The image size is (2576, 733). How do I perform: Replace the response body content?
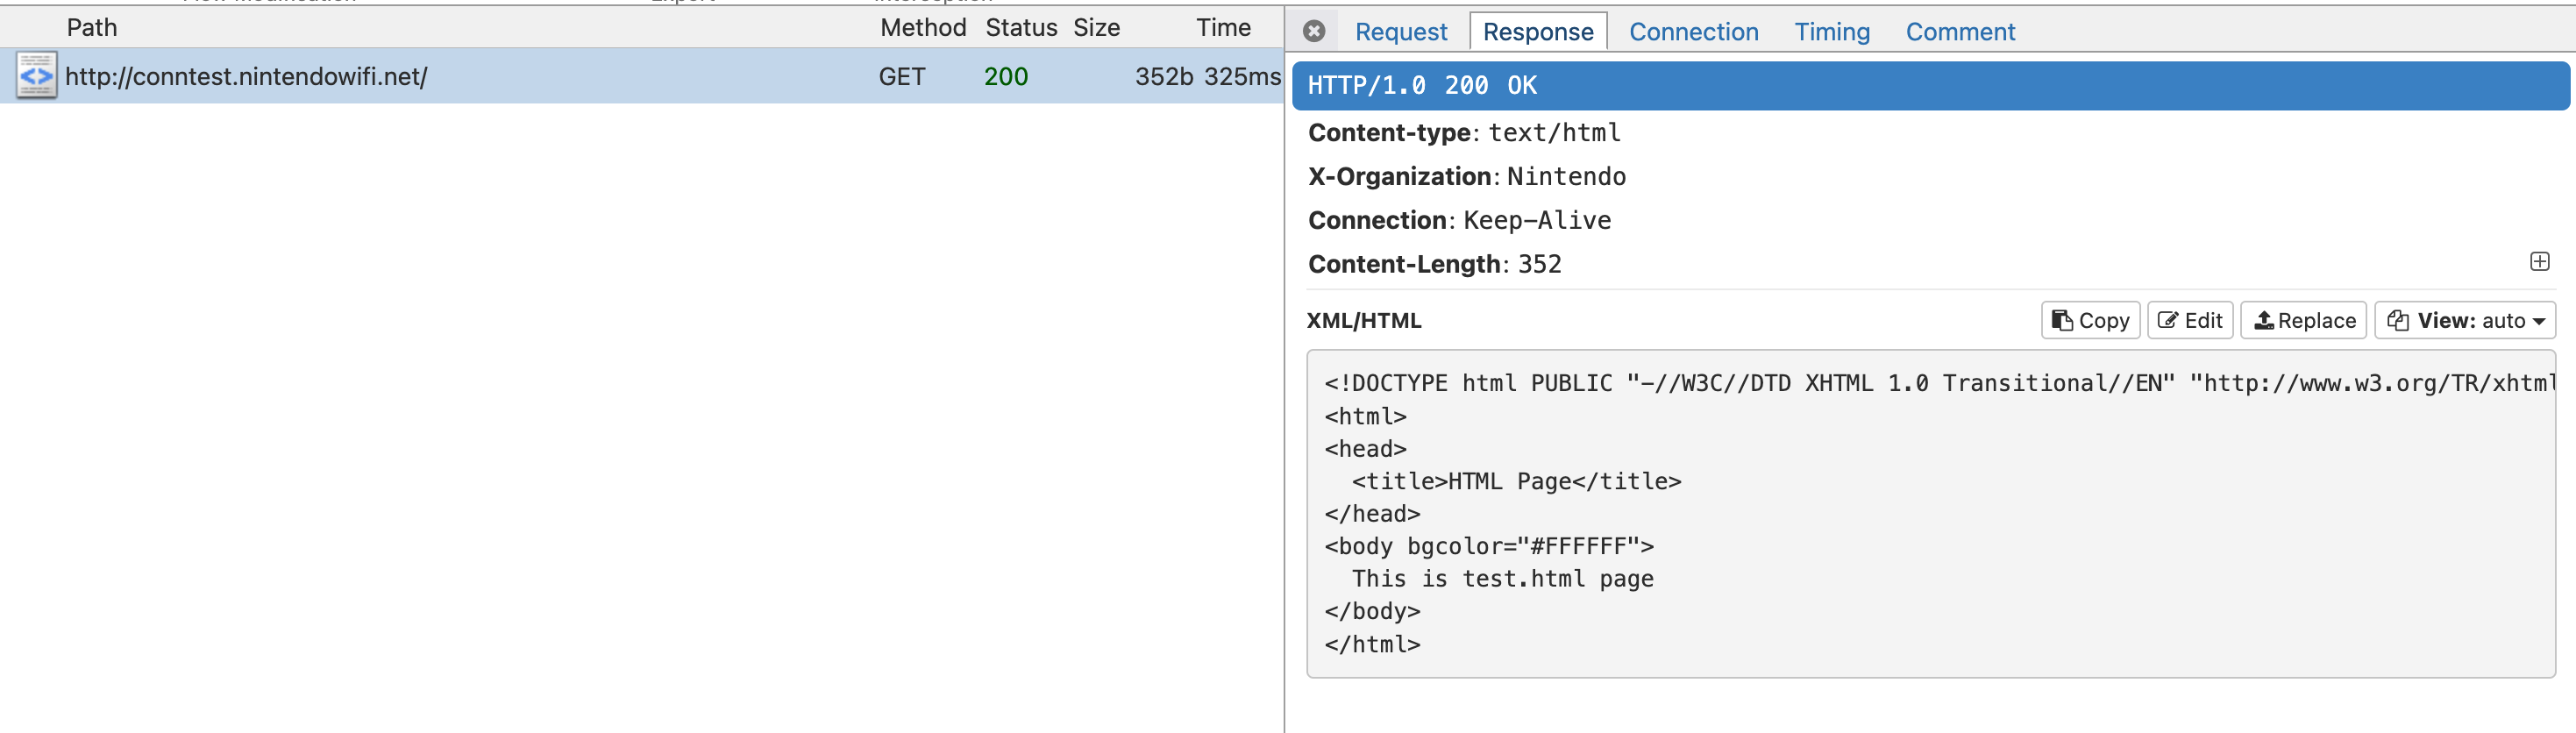pos(2303,320)
